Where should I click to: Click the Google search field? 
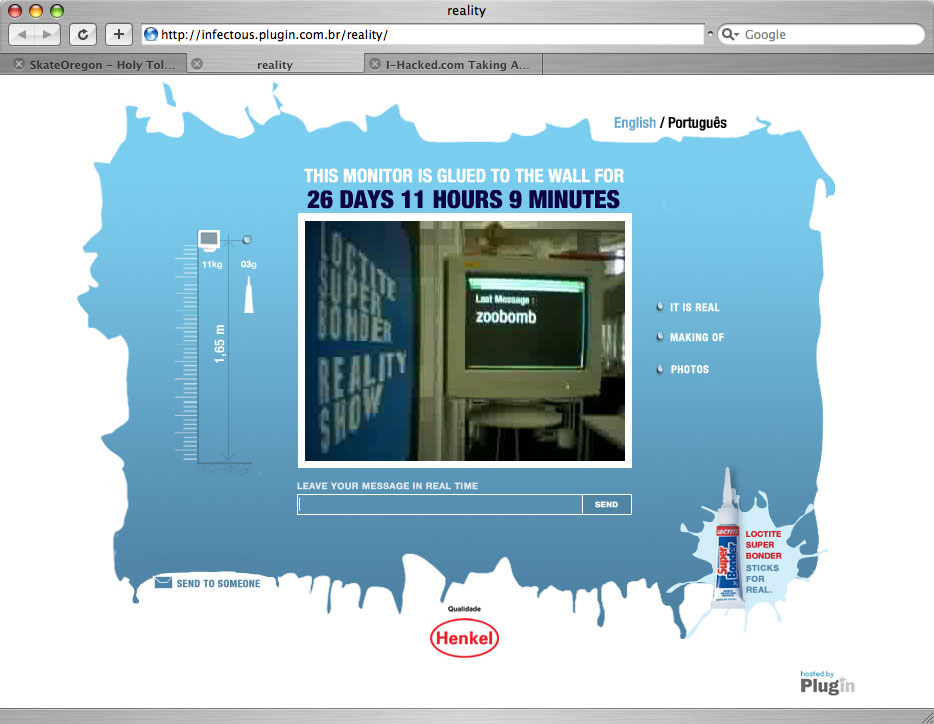(822, 35)
